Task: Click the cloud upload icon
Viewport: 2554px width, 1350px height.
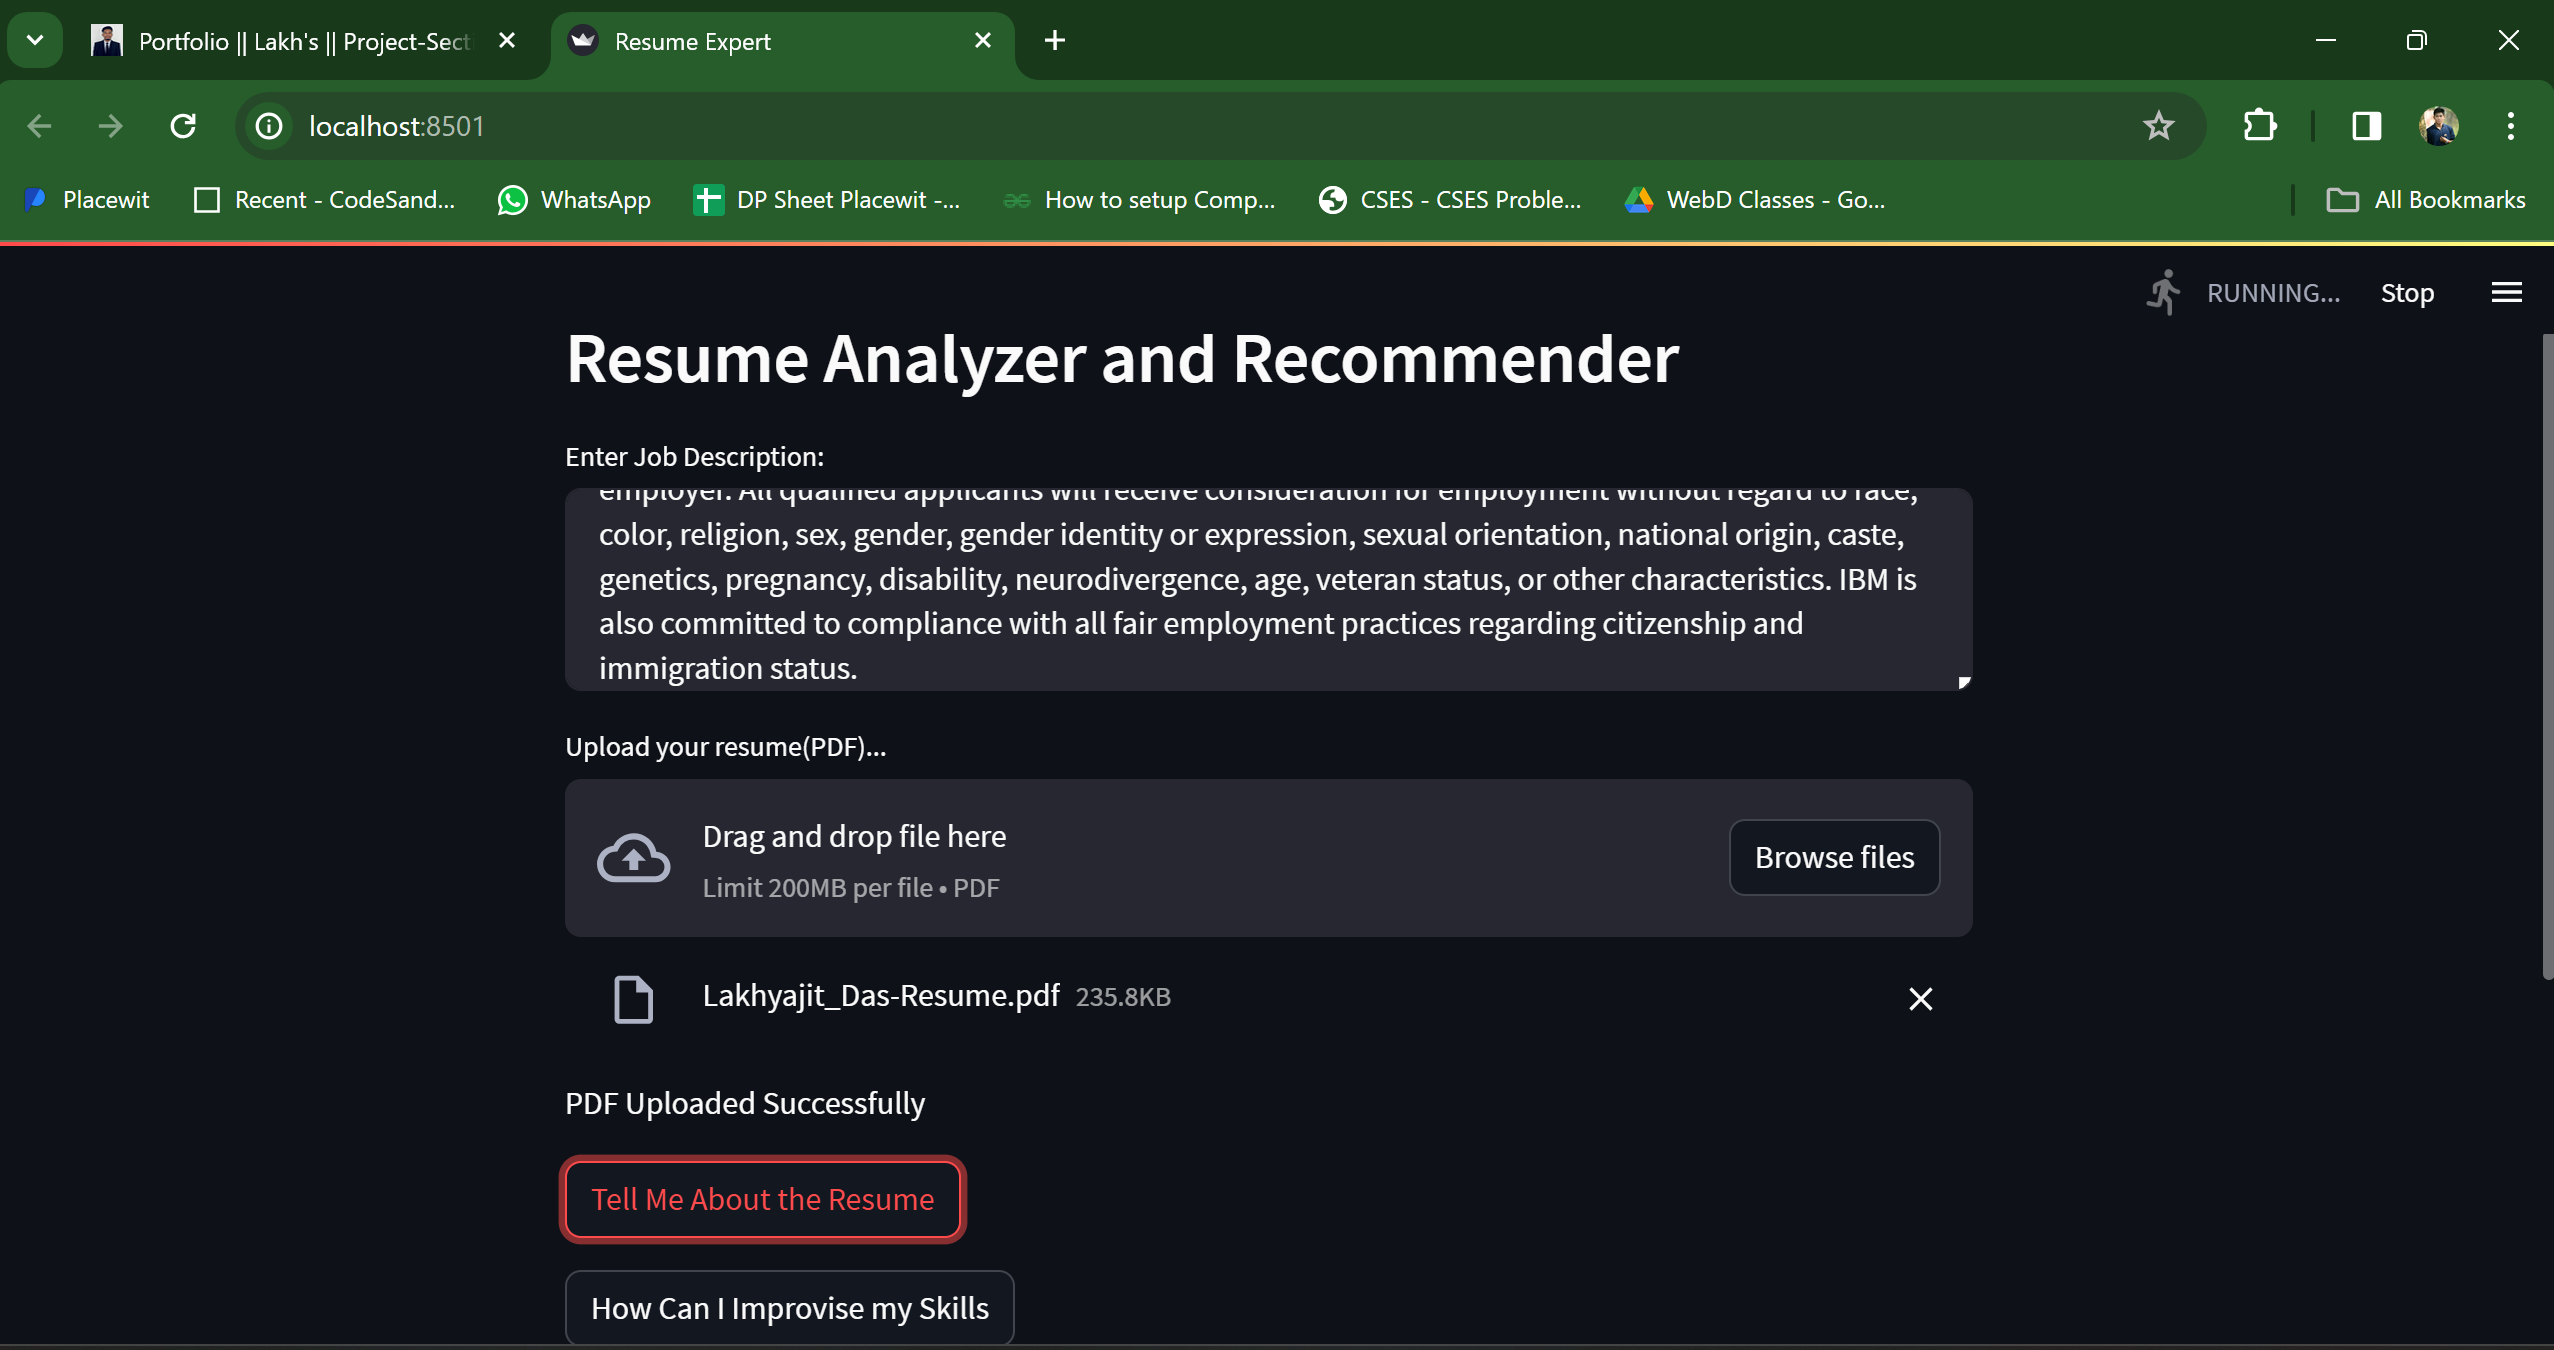Action: point(633,858)
